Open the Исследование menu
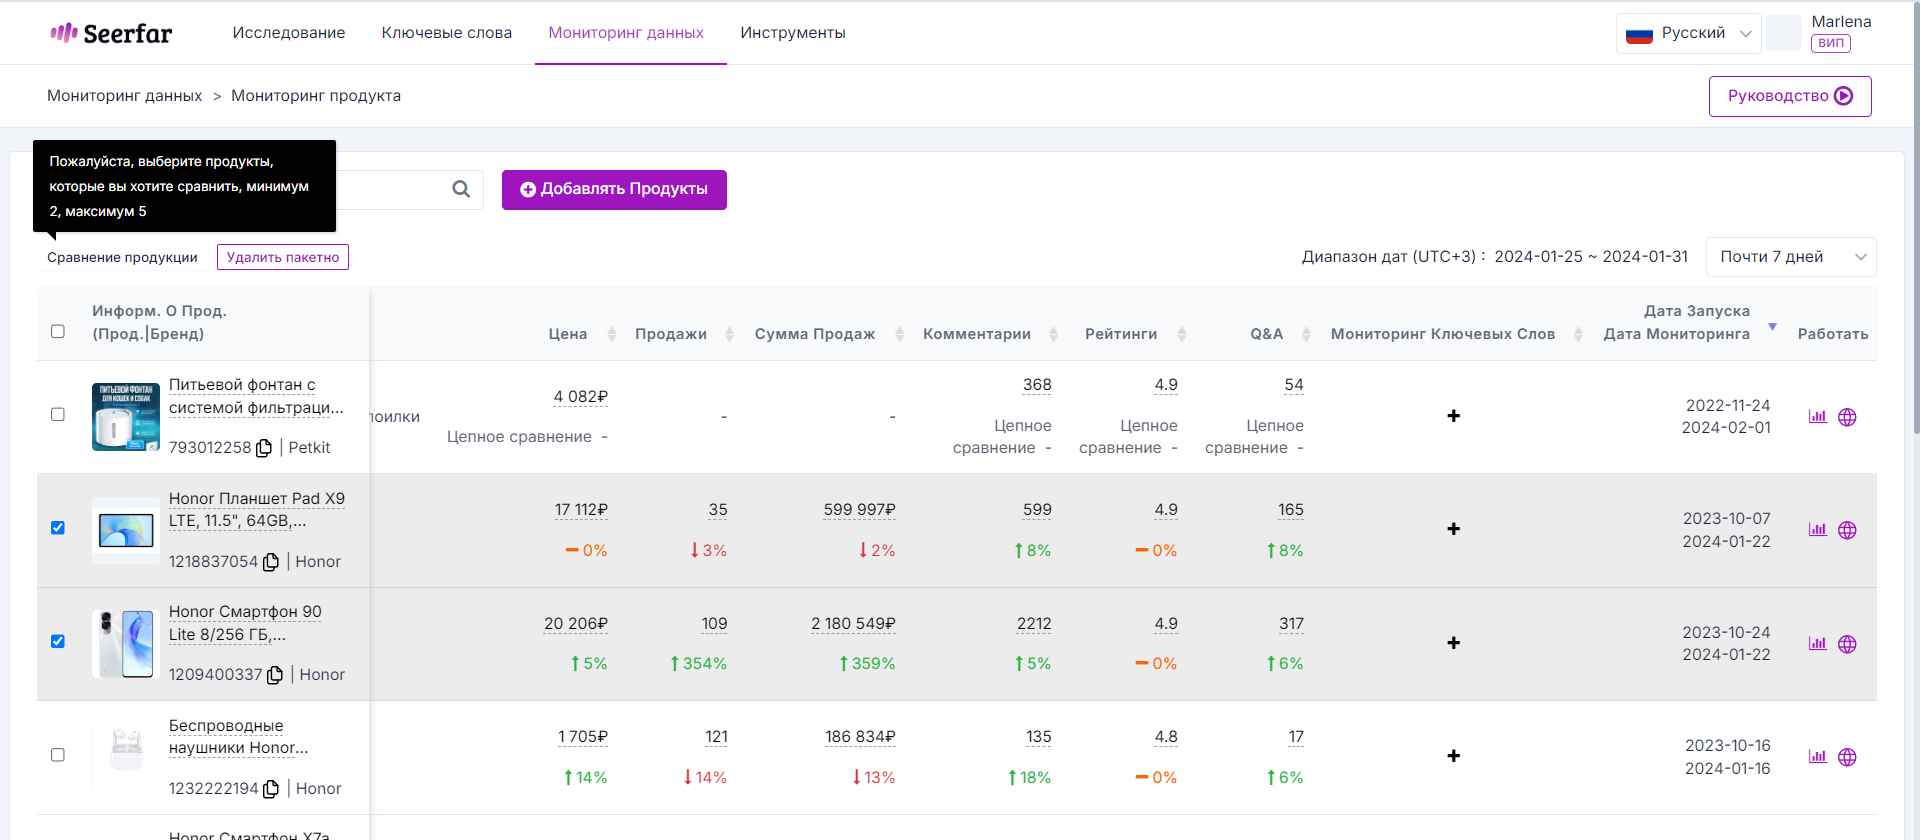 [289, 33]
